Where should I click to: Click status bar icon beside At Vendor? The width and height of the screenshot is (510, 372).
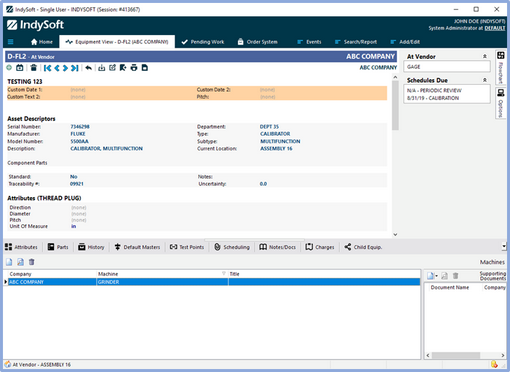pos(7,364)
